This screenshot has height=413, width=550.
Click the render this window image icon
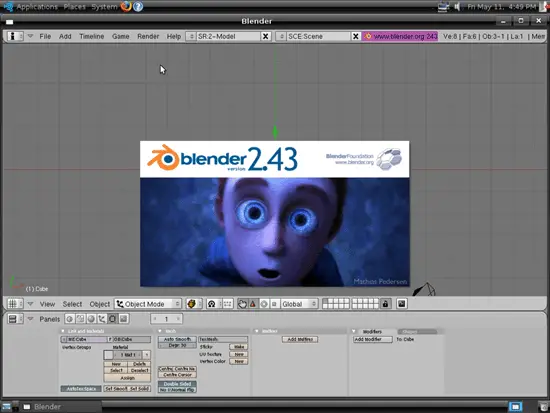pos(402,304)
